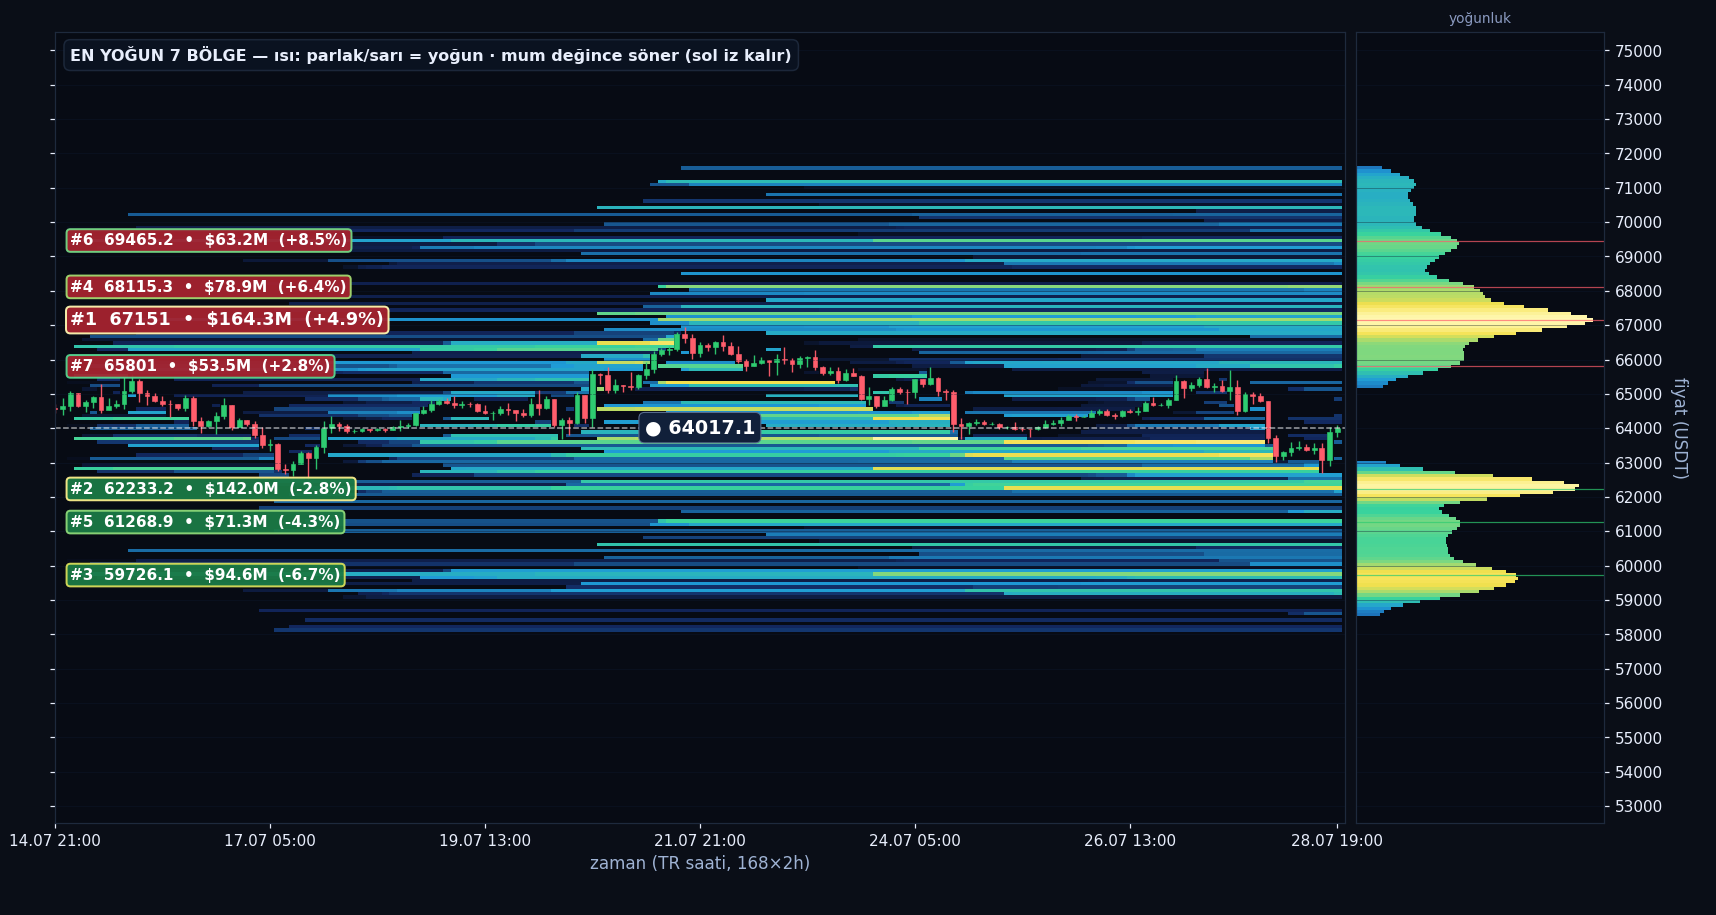Image resolution: width=1716 pixels, height=915 pixels.
Task: Click the 64000 price axis value
Action: pyautogui.click(x=1638, y=429)
